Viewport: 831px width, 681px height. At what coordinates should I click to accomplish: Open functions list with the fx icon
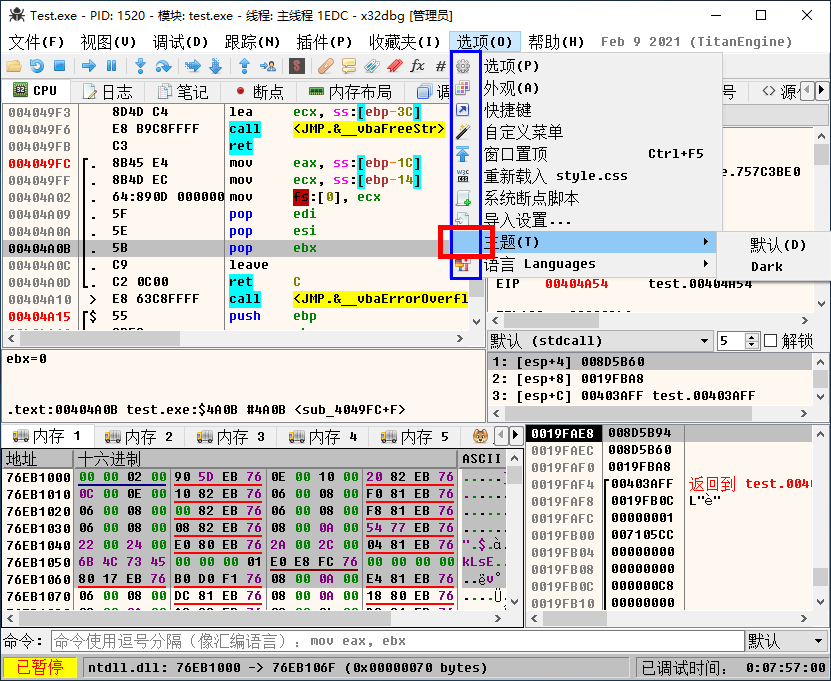point(418,66)
